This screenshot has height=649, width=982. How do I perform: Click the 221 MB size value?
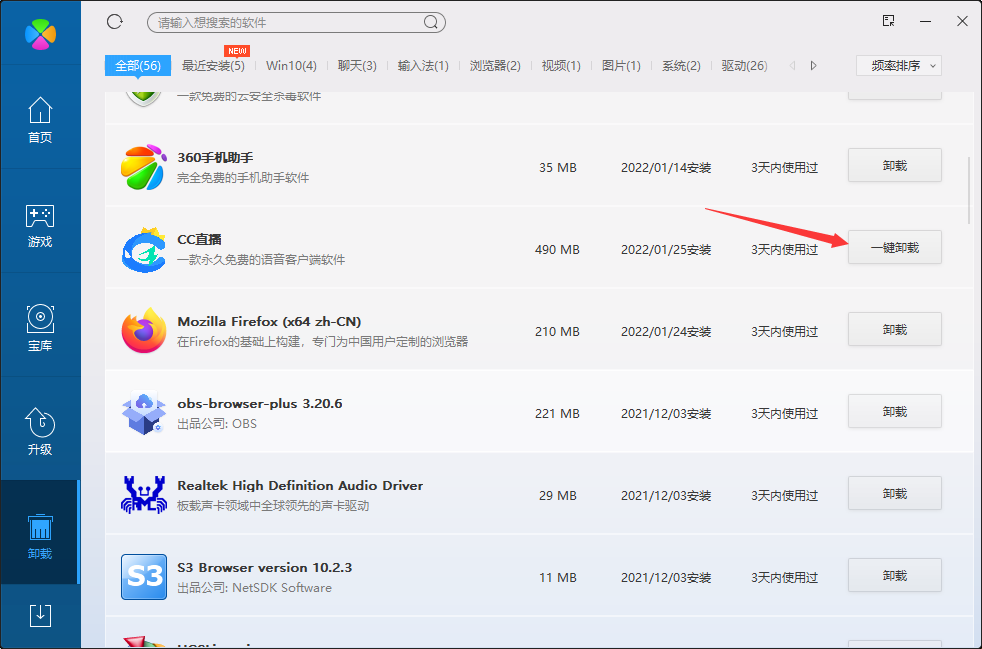557,413
